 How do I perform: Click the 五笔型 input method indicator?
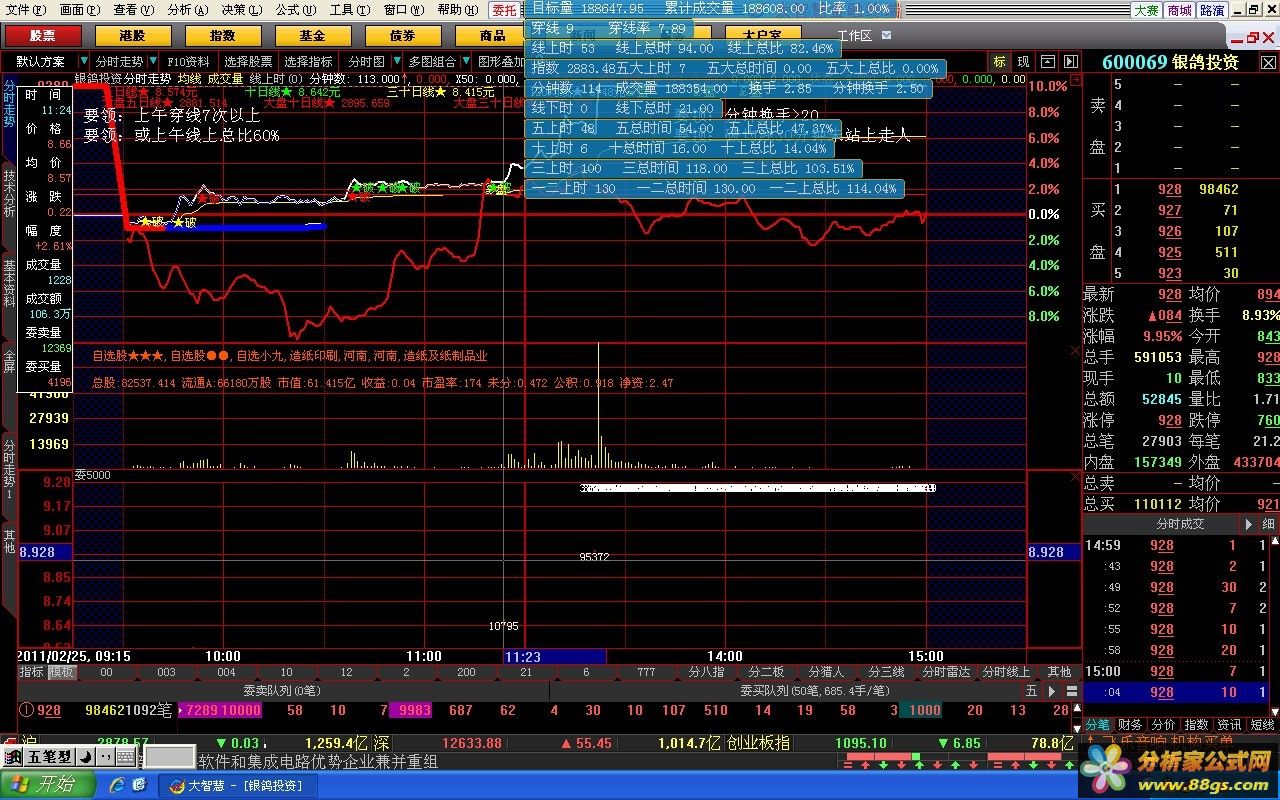point(50,757)
